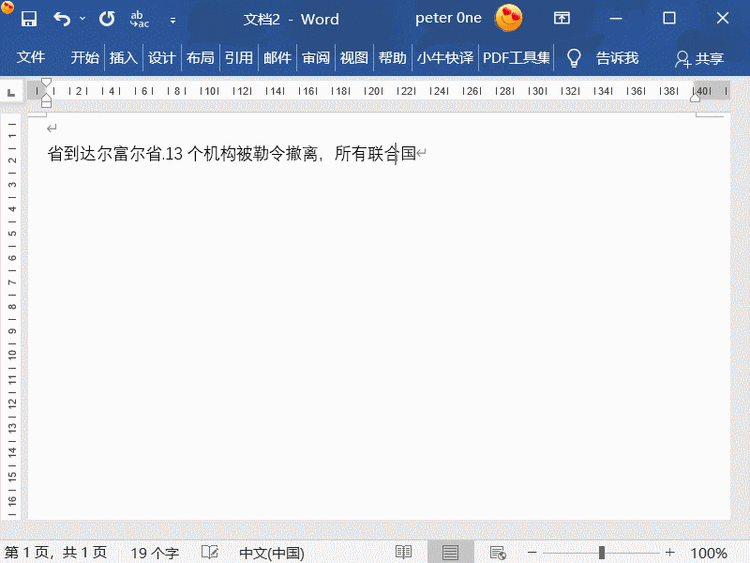
Task: Save the document with the floppy disk icon
Action: click(29, 19)
